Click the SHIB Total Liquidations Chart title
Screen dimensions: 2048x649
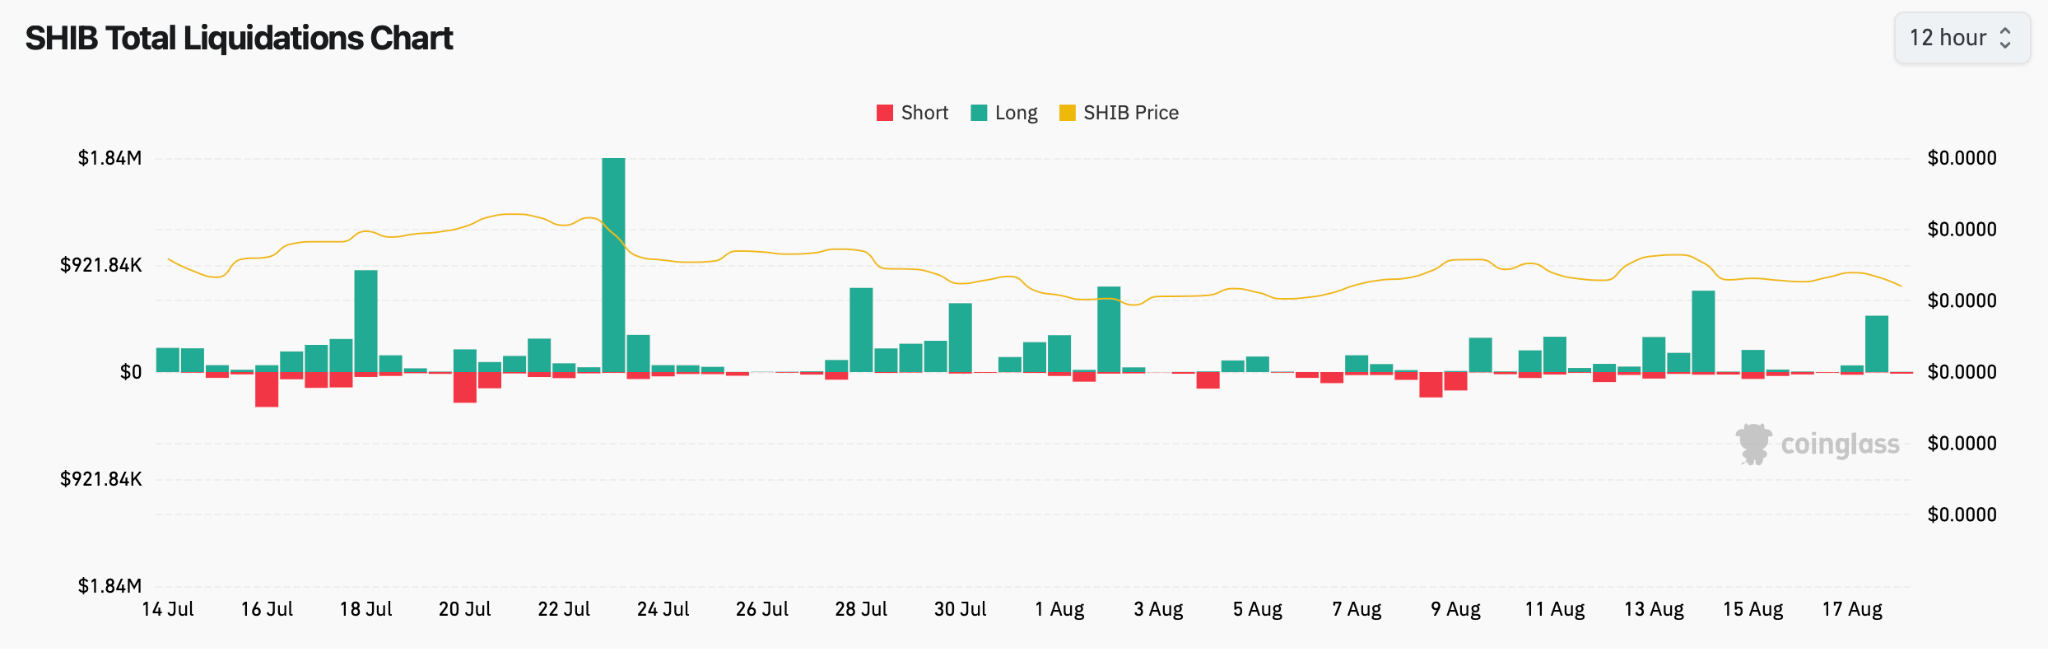tap(239, 38)
